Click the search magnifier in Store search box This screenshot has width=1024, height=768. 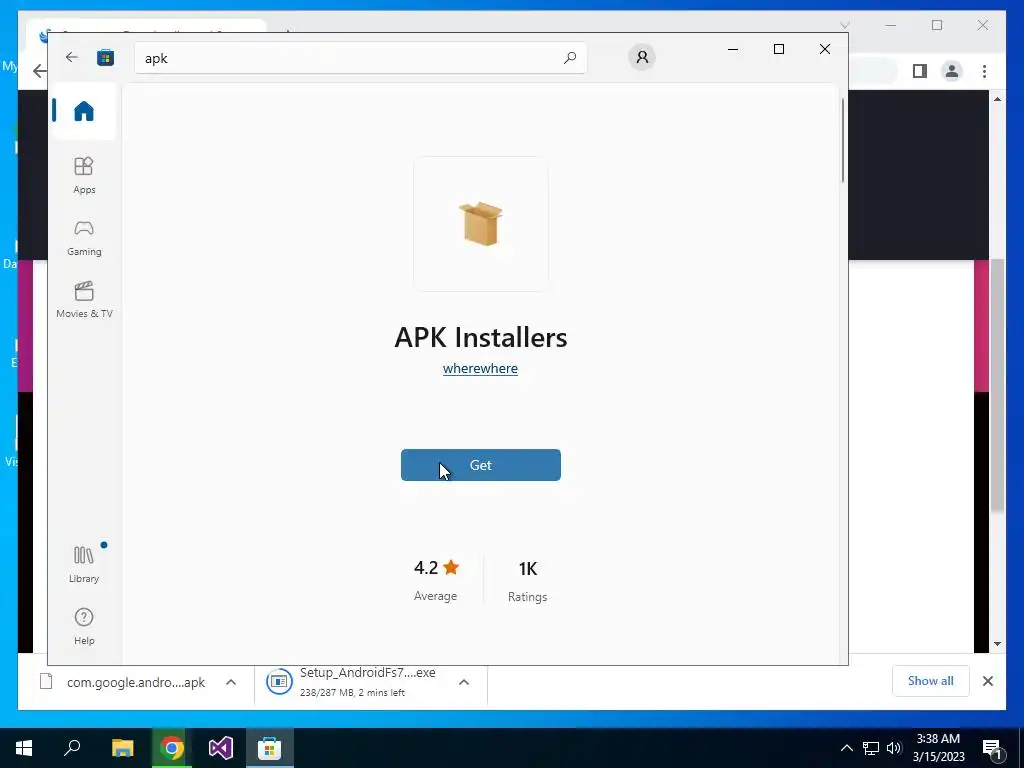569,57
